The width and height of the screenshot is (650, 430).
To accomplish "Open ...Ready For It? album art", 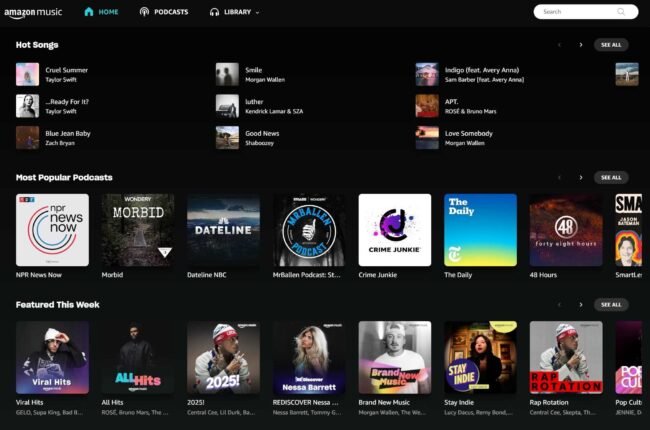I will pos(27,106).
